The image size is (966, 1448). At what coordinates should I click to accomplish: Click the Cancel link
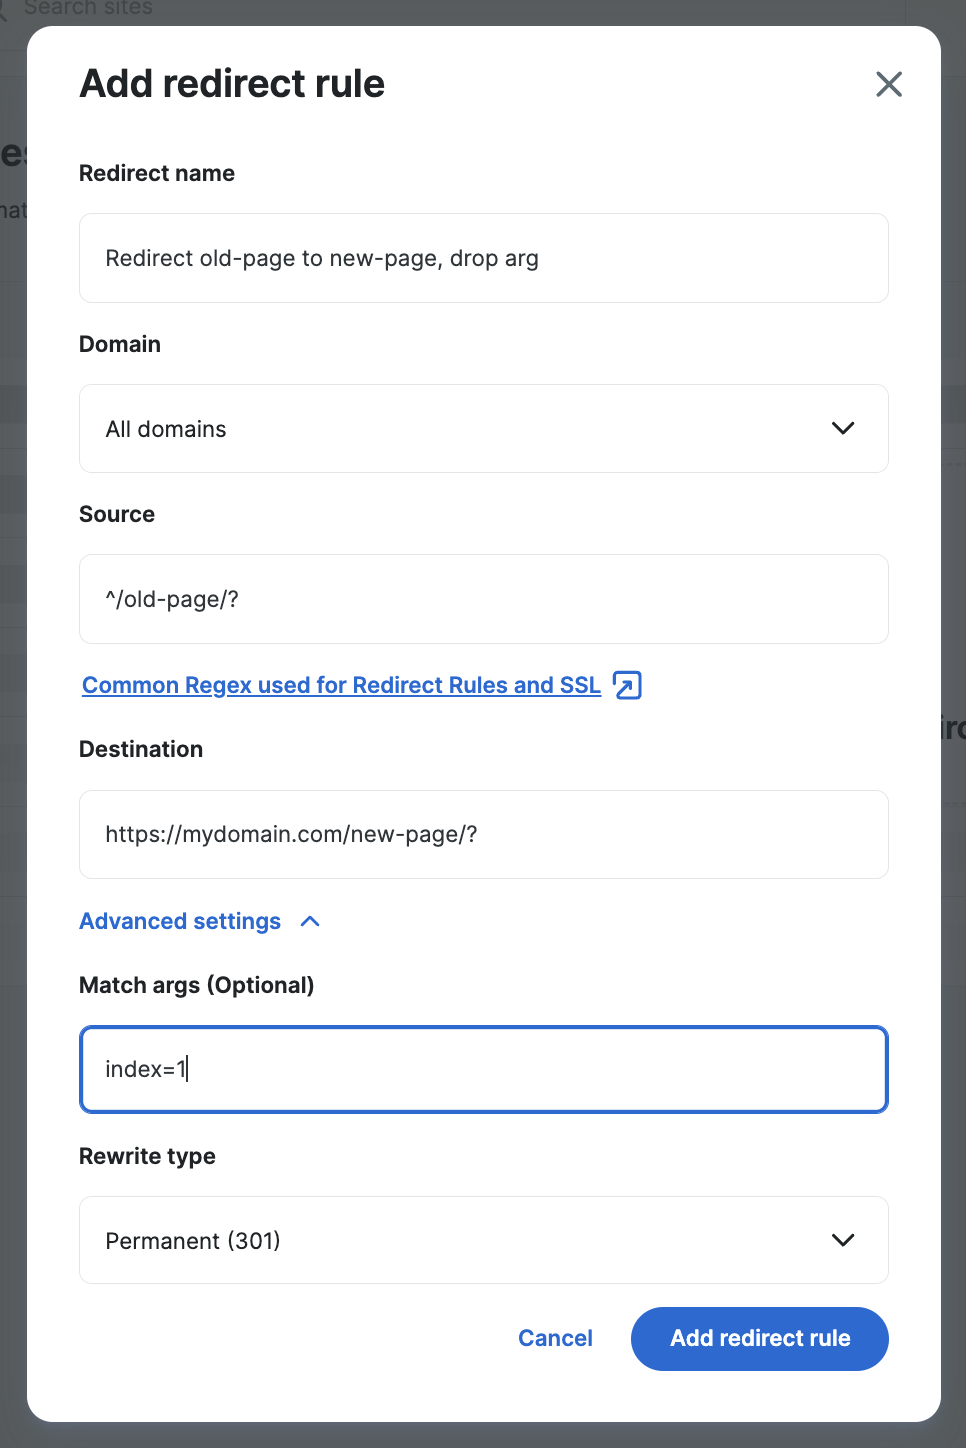[x=555, y=1338]
